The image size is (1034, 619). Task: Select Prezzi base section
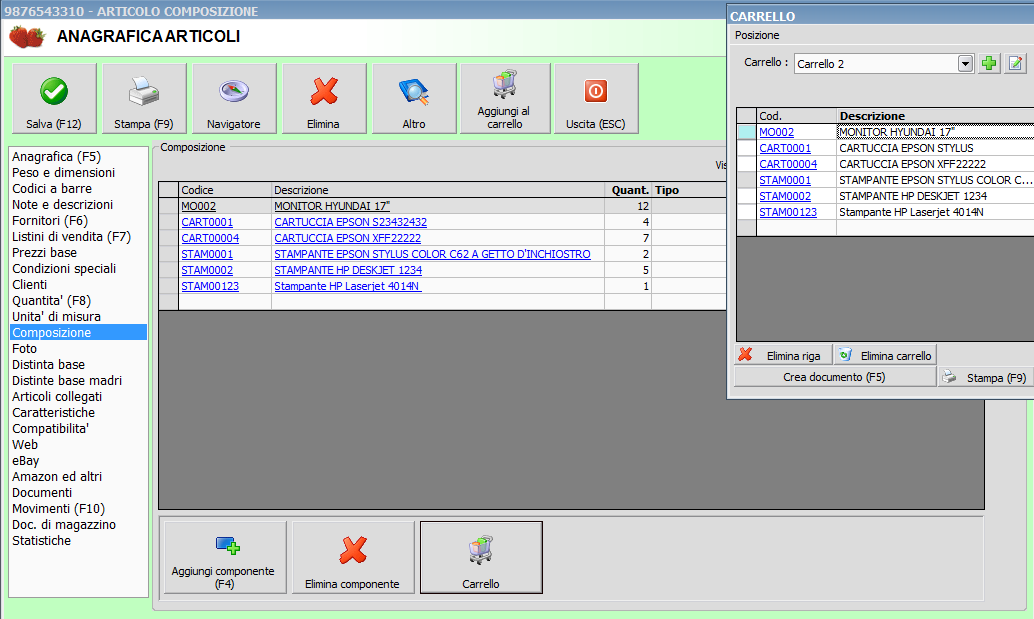(44, 252)
